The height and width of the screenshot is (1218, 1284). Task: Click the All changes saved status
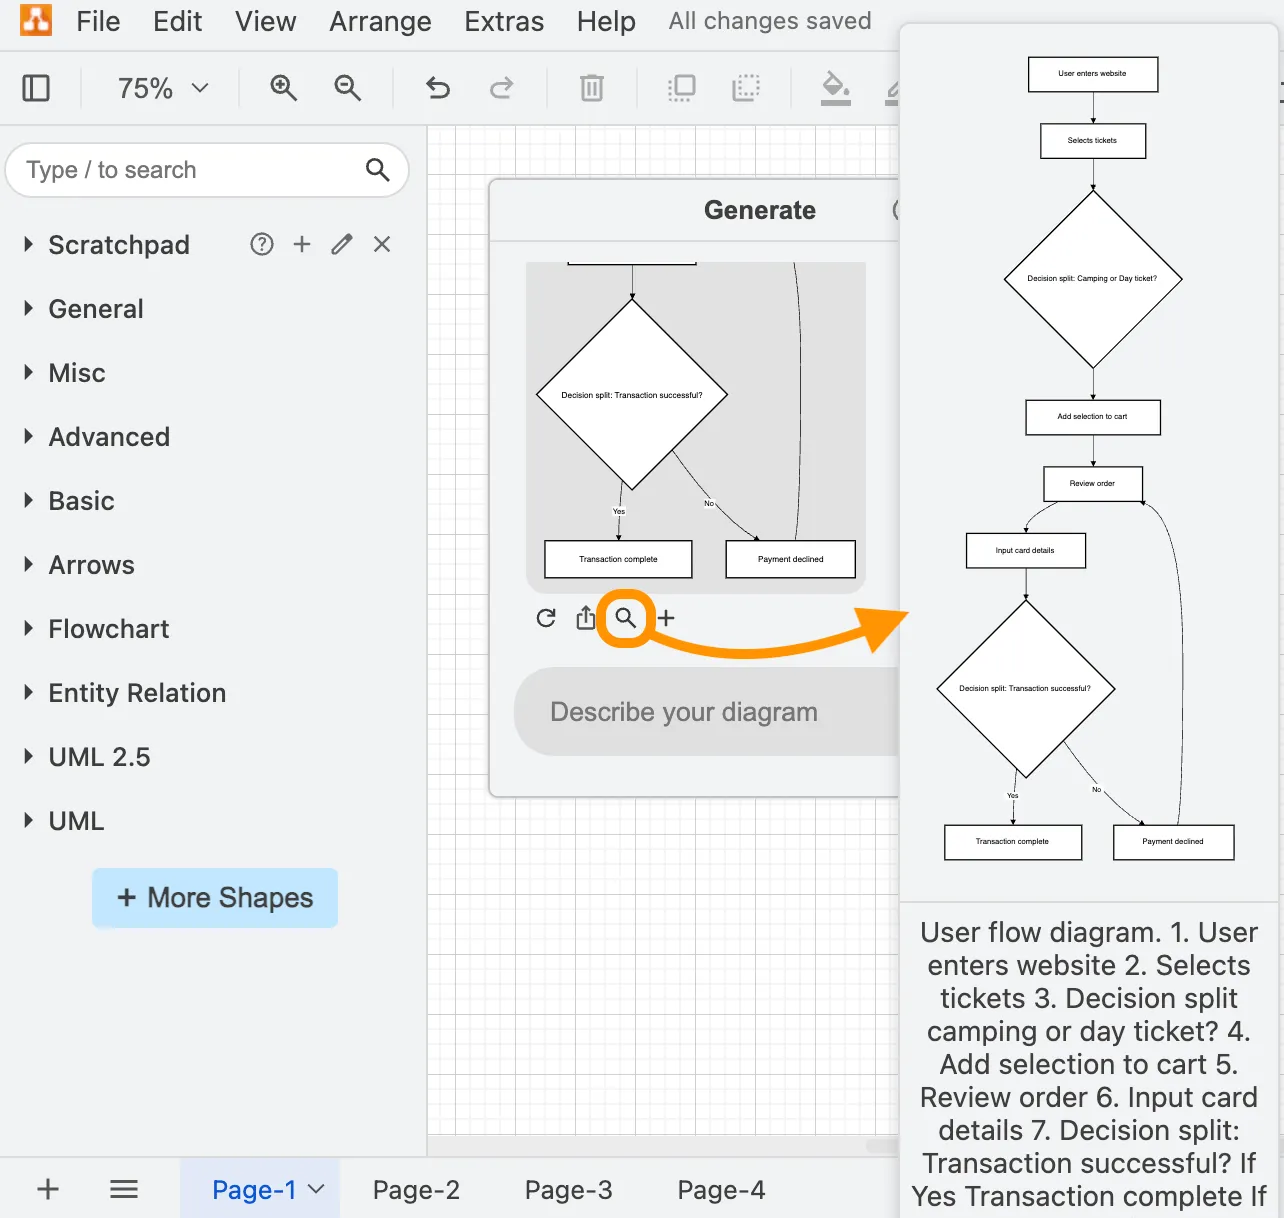(x=770, y=21)
